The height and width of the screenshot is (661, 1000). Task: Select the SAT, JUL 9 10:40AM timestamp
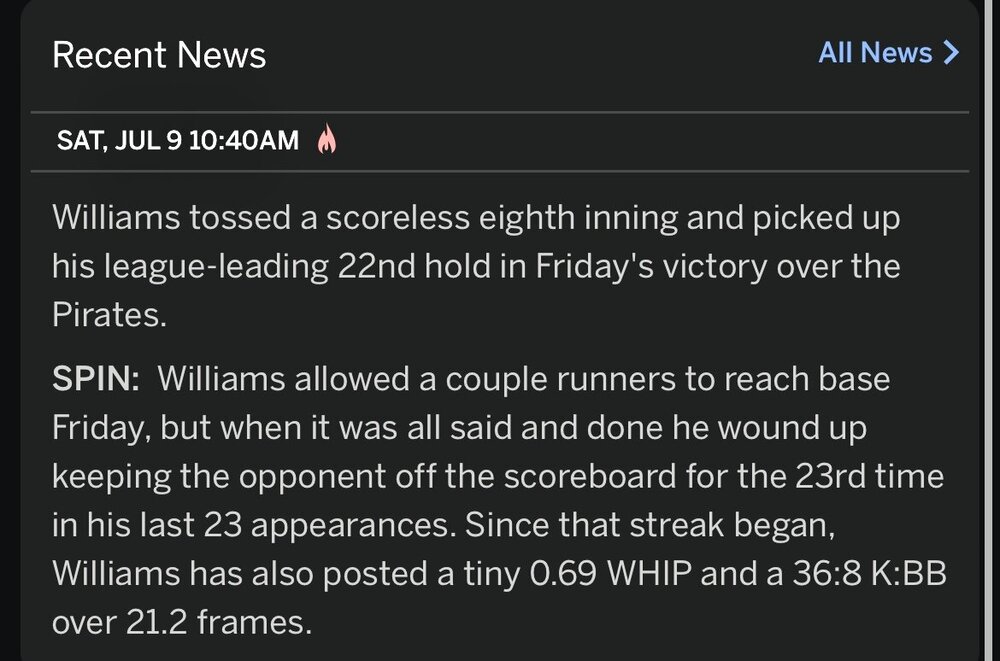pyautogui.click(x=177, y=141)
